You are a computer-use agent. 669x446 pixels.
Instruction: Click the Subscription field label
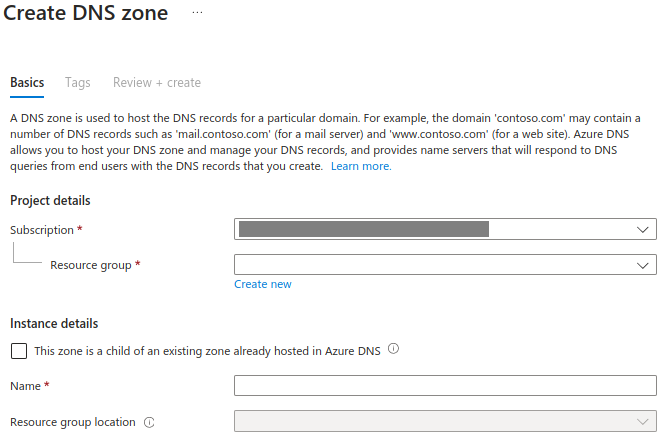(42, 230)
